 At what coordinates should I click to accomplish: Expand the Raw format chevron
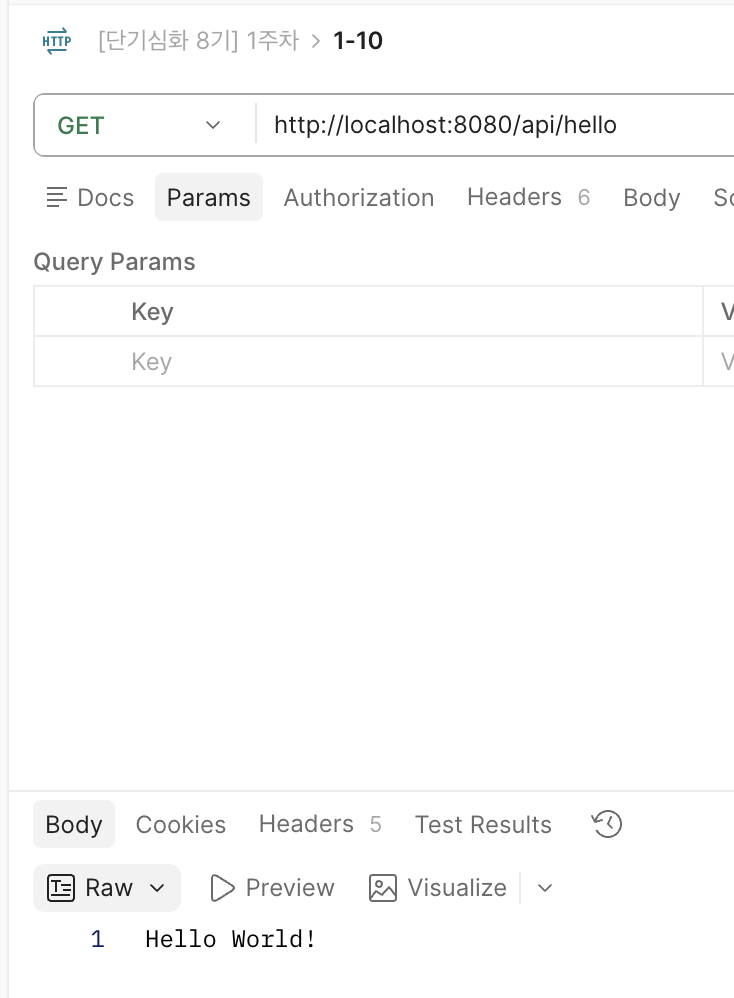pos(157,888)
